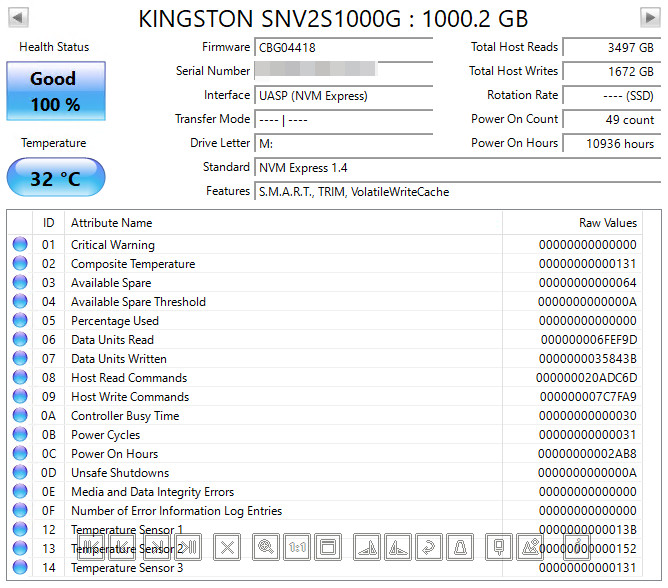
Task: Click the status orb for Data Units Read
Action: coord(20,339)
